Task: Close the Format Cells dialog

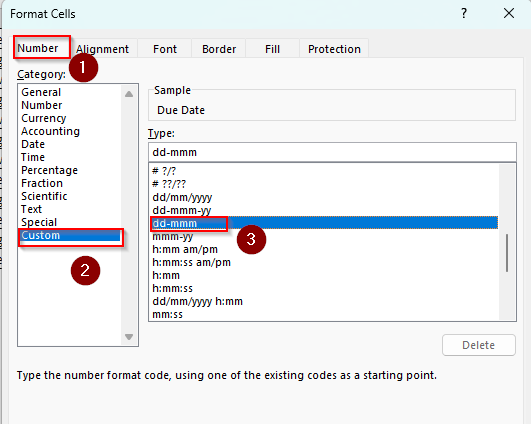Action: (509, 14)
